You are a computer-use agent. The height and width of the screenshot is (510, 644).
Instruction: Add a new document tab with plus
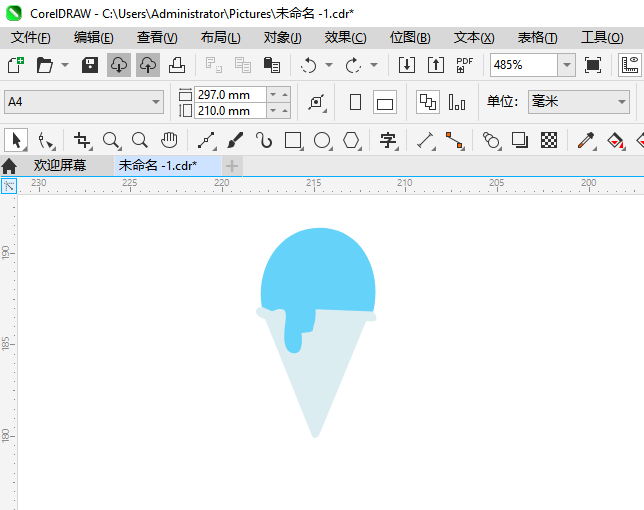pos(232,166)
